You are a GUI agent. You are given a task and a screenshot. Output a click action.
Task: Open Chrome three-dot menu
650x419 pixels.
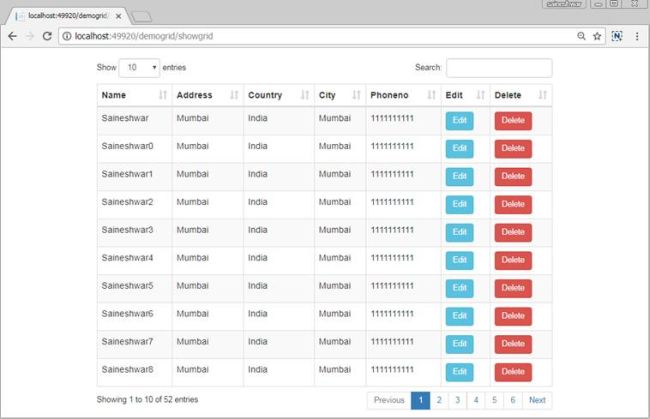click(x=637, y=36)
